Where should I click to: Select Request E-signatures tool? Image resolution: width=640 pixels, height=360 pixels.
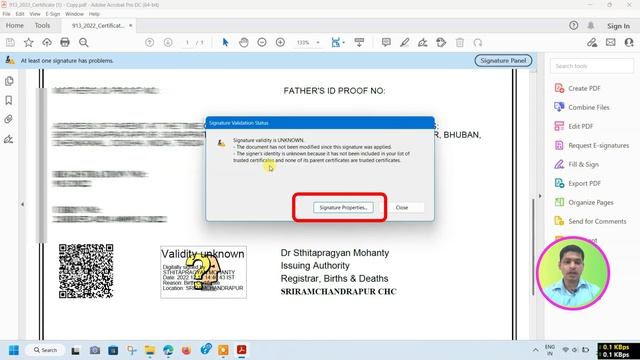591,145
